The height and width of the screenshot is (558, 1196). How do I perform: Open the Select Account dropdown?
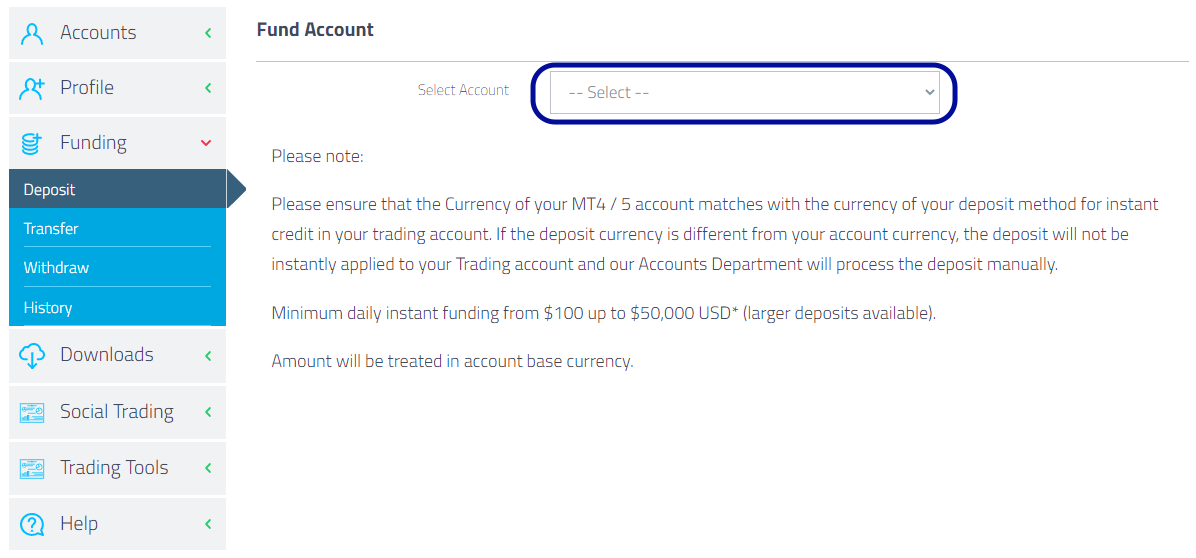tap(744, 92)
